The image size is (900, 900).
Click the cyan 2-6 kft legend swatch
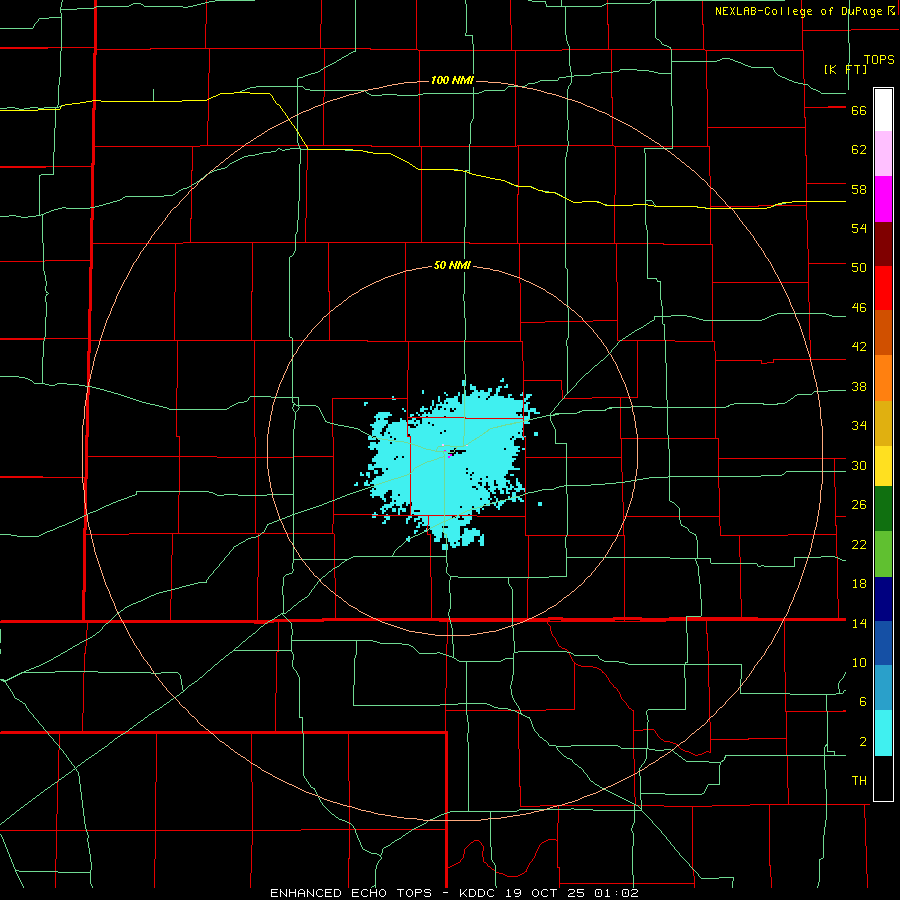coord(883,733)
